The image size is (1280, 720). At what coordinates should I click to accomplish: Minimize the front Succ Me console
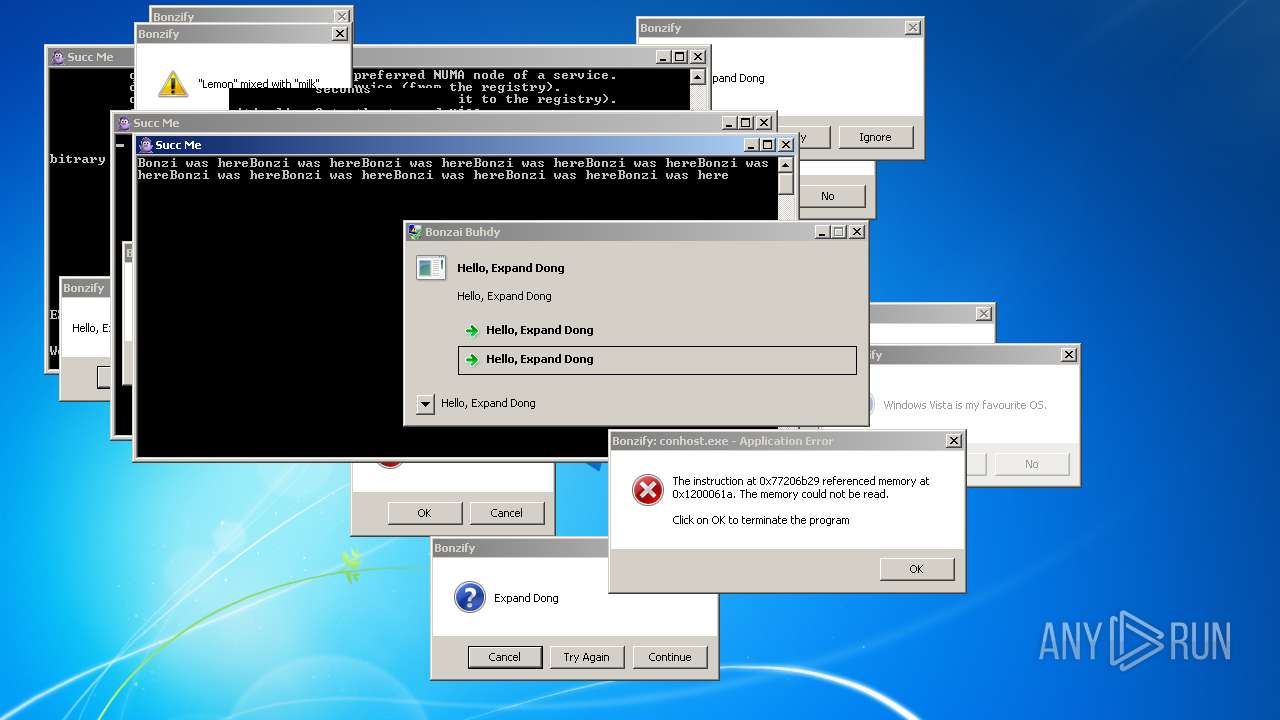(x=750, y=145)
